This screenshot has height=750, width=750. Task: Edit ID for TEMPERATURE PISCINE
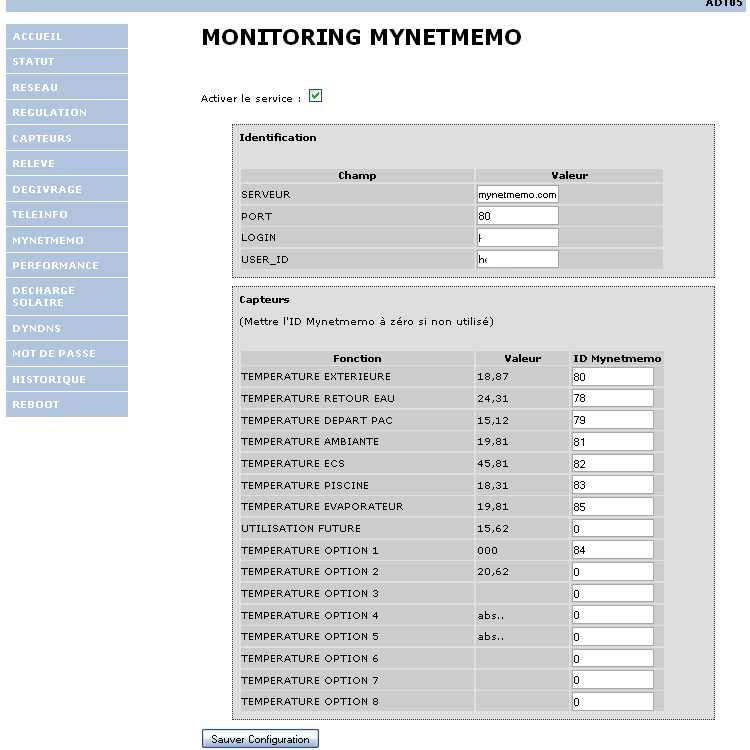point(613,485)
